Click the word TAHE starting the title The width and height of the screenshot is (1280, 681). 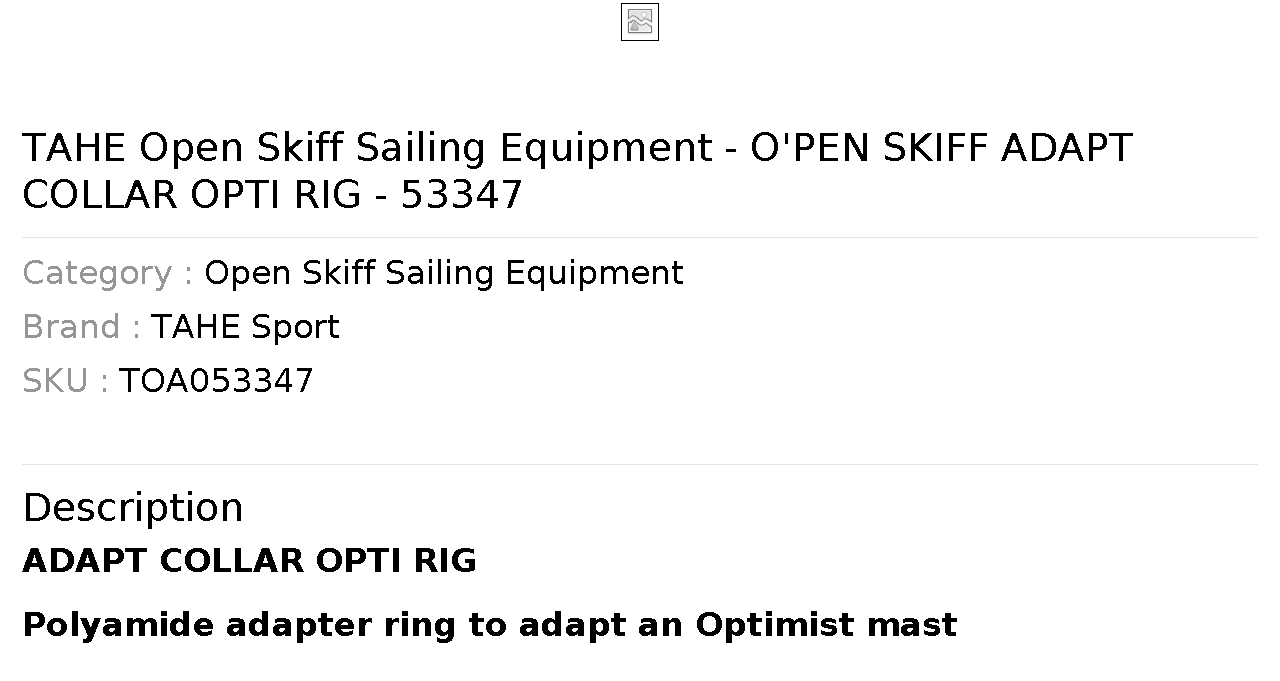coord(75,148)
